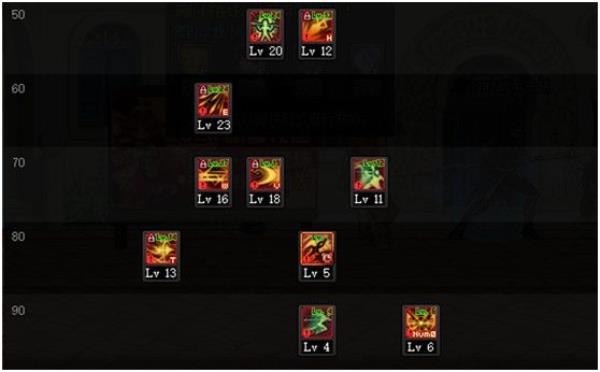This screenshot has height=372, width=600.
Task: Click the "Lv 6" level text
Action: (x=421, y=347)
